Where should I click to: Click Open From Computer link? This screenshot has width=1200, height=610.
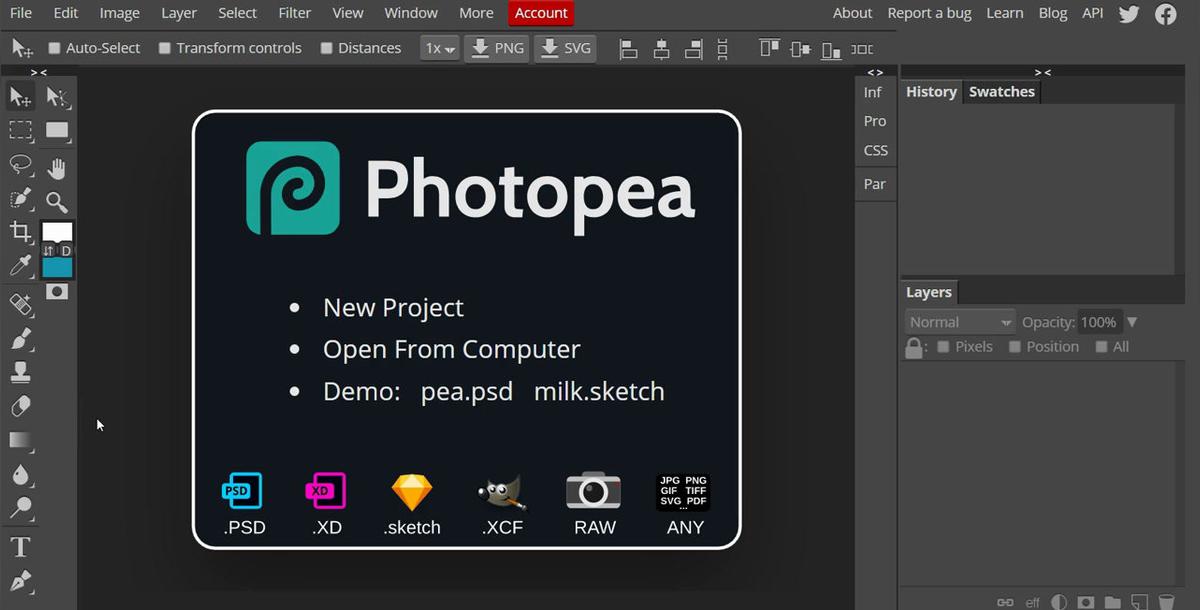coord(451,349)
